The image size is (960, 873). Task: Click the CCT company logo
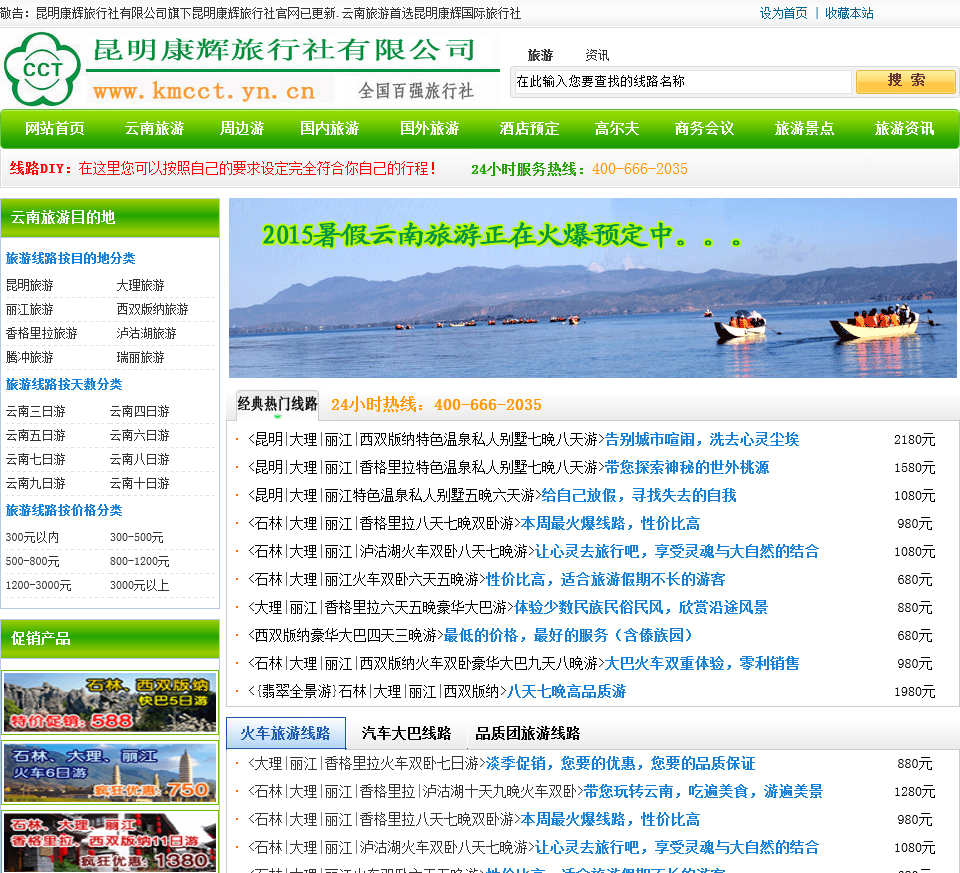click(42, 68)
